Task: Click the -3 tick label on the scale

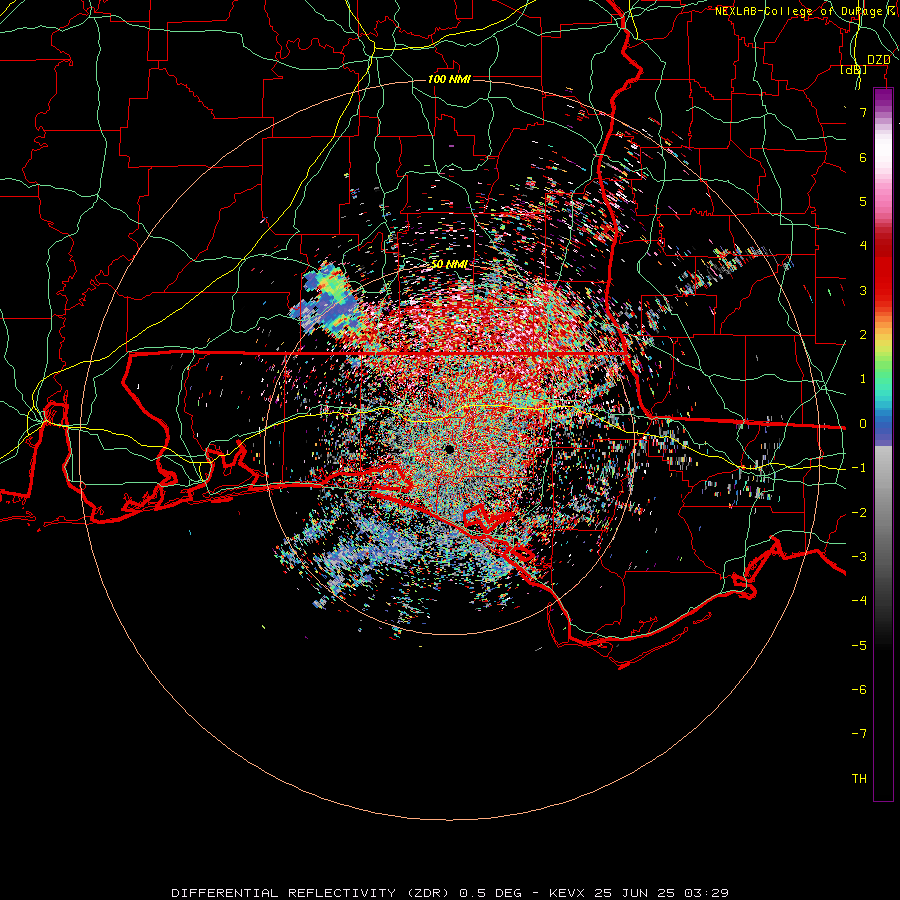Action: pos(859,557)
